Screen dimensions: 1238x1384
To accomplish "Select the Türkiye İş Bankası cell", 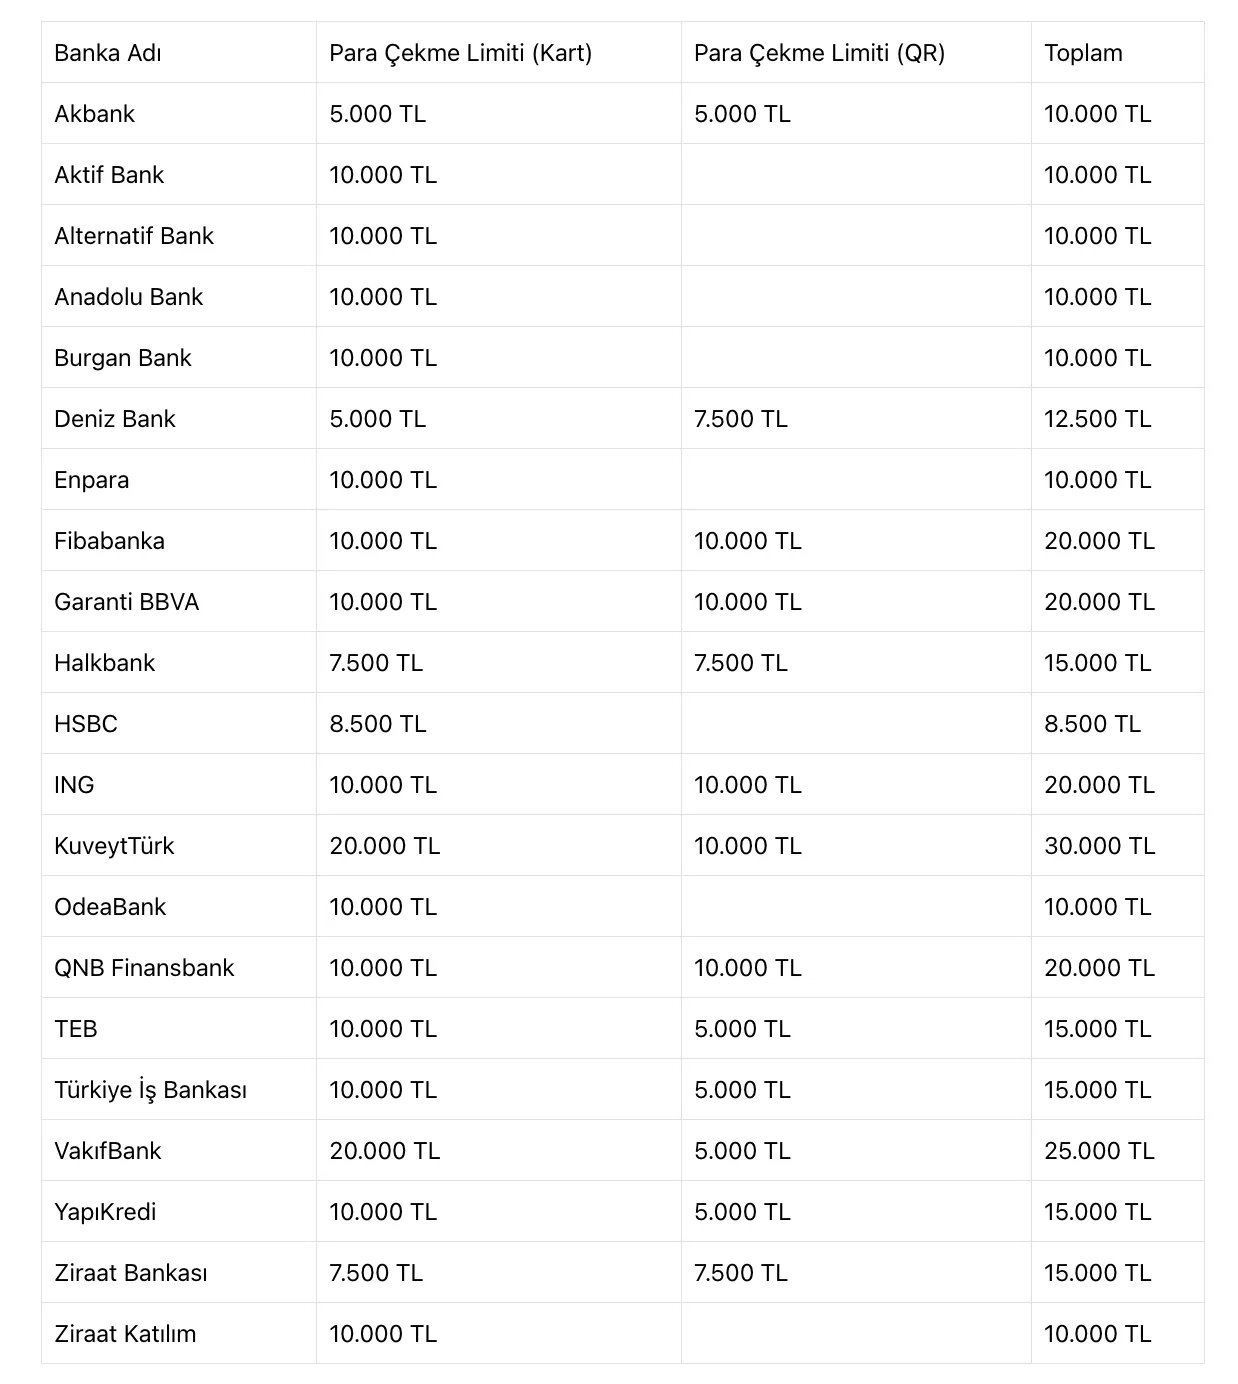I will click(150, 1090).
